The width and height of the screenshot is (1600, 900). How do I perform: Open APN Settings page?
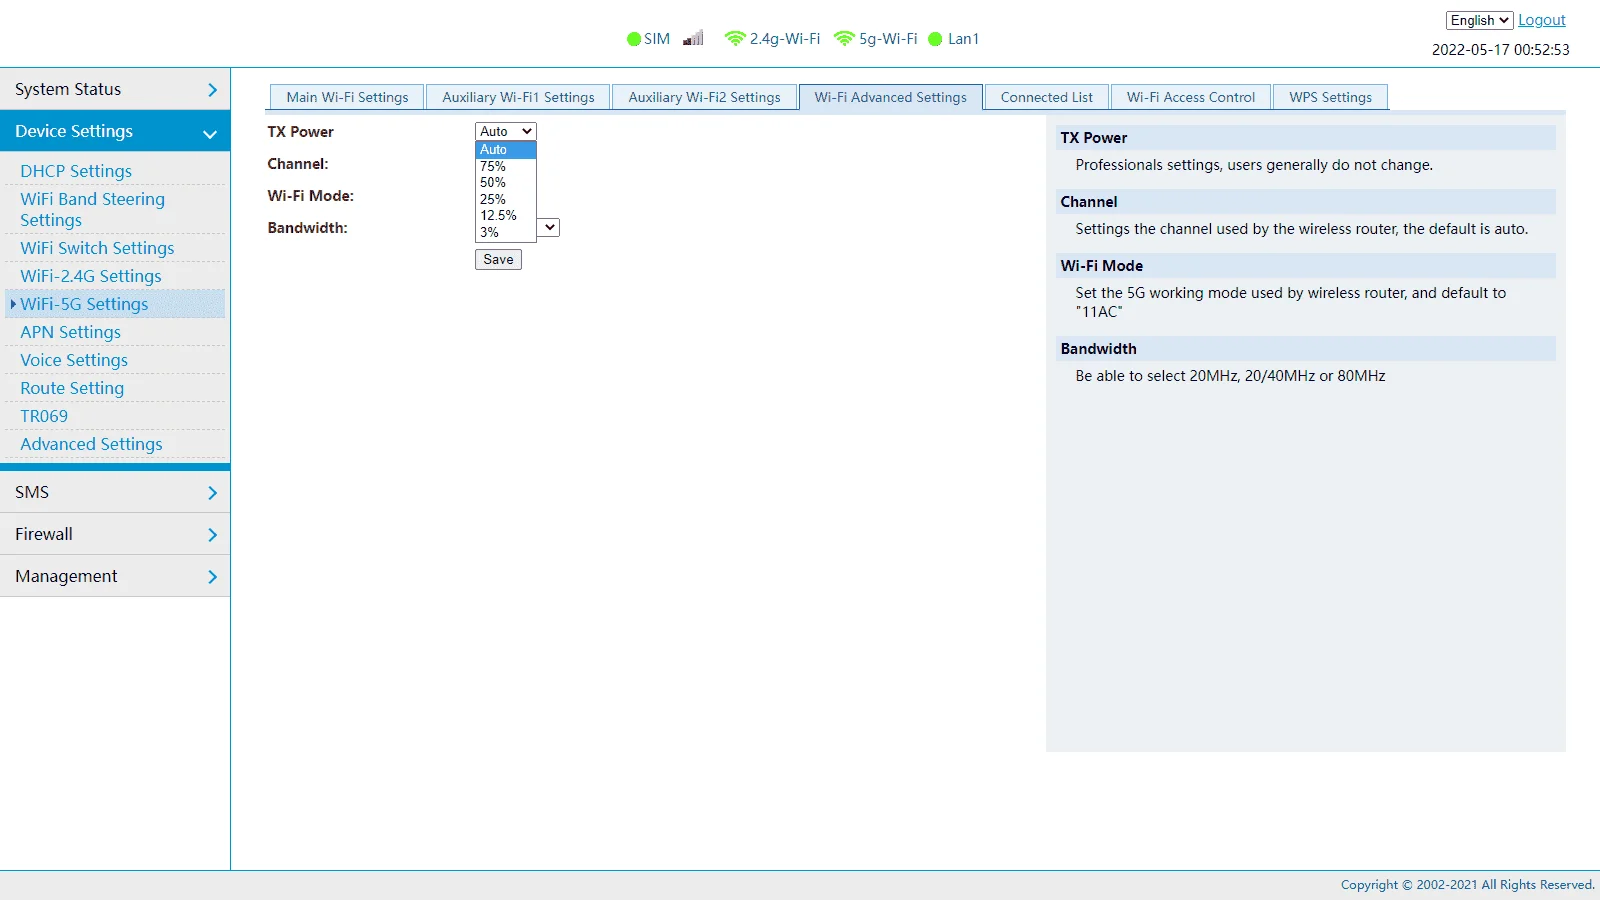pyautogui.click(x=70, y=332)
